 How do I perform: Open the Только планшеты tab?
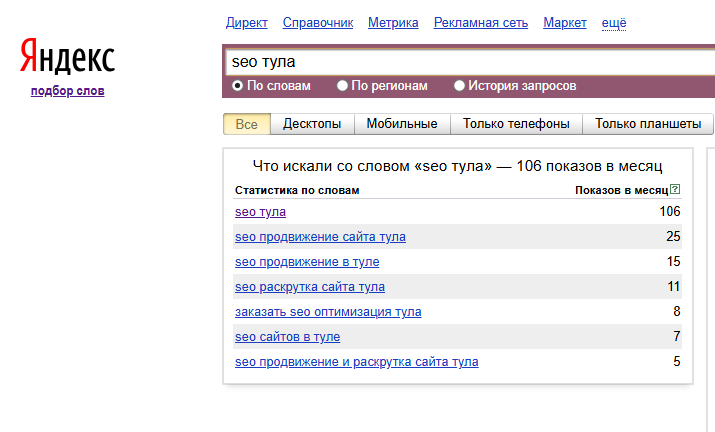click(x=648, y=124)
